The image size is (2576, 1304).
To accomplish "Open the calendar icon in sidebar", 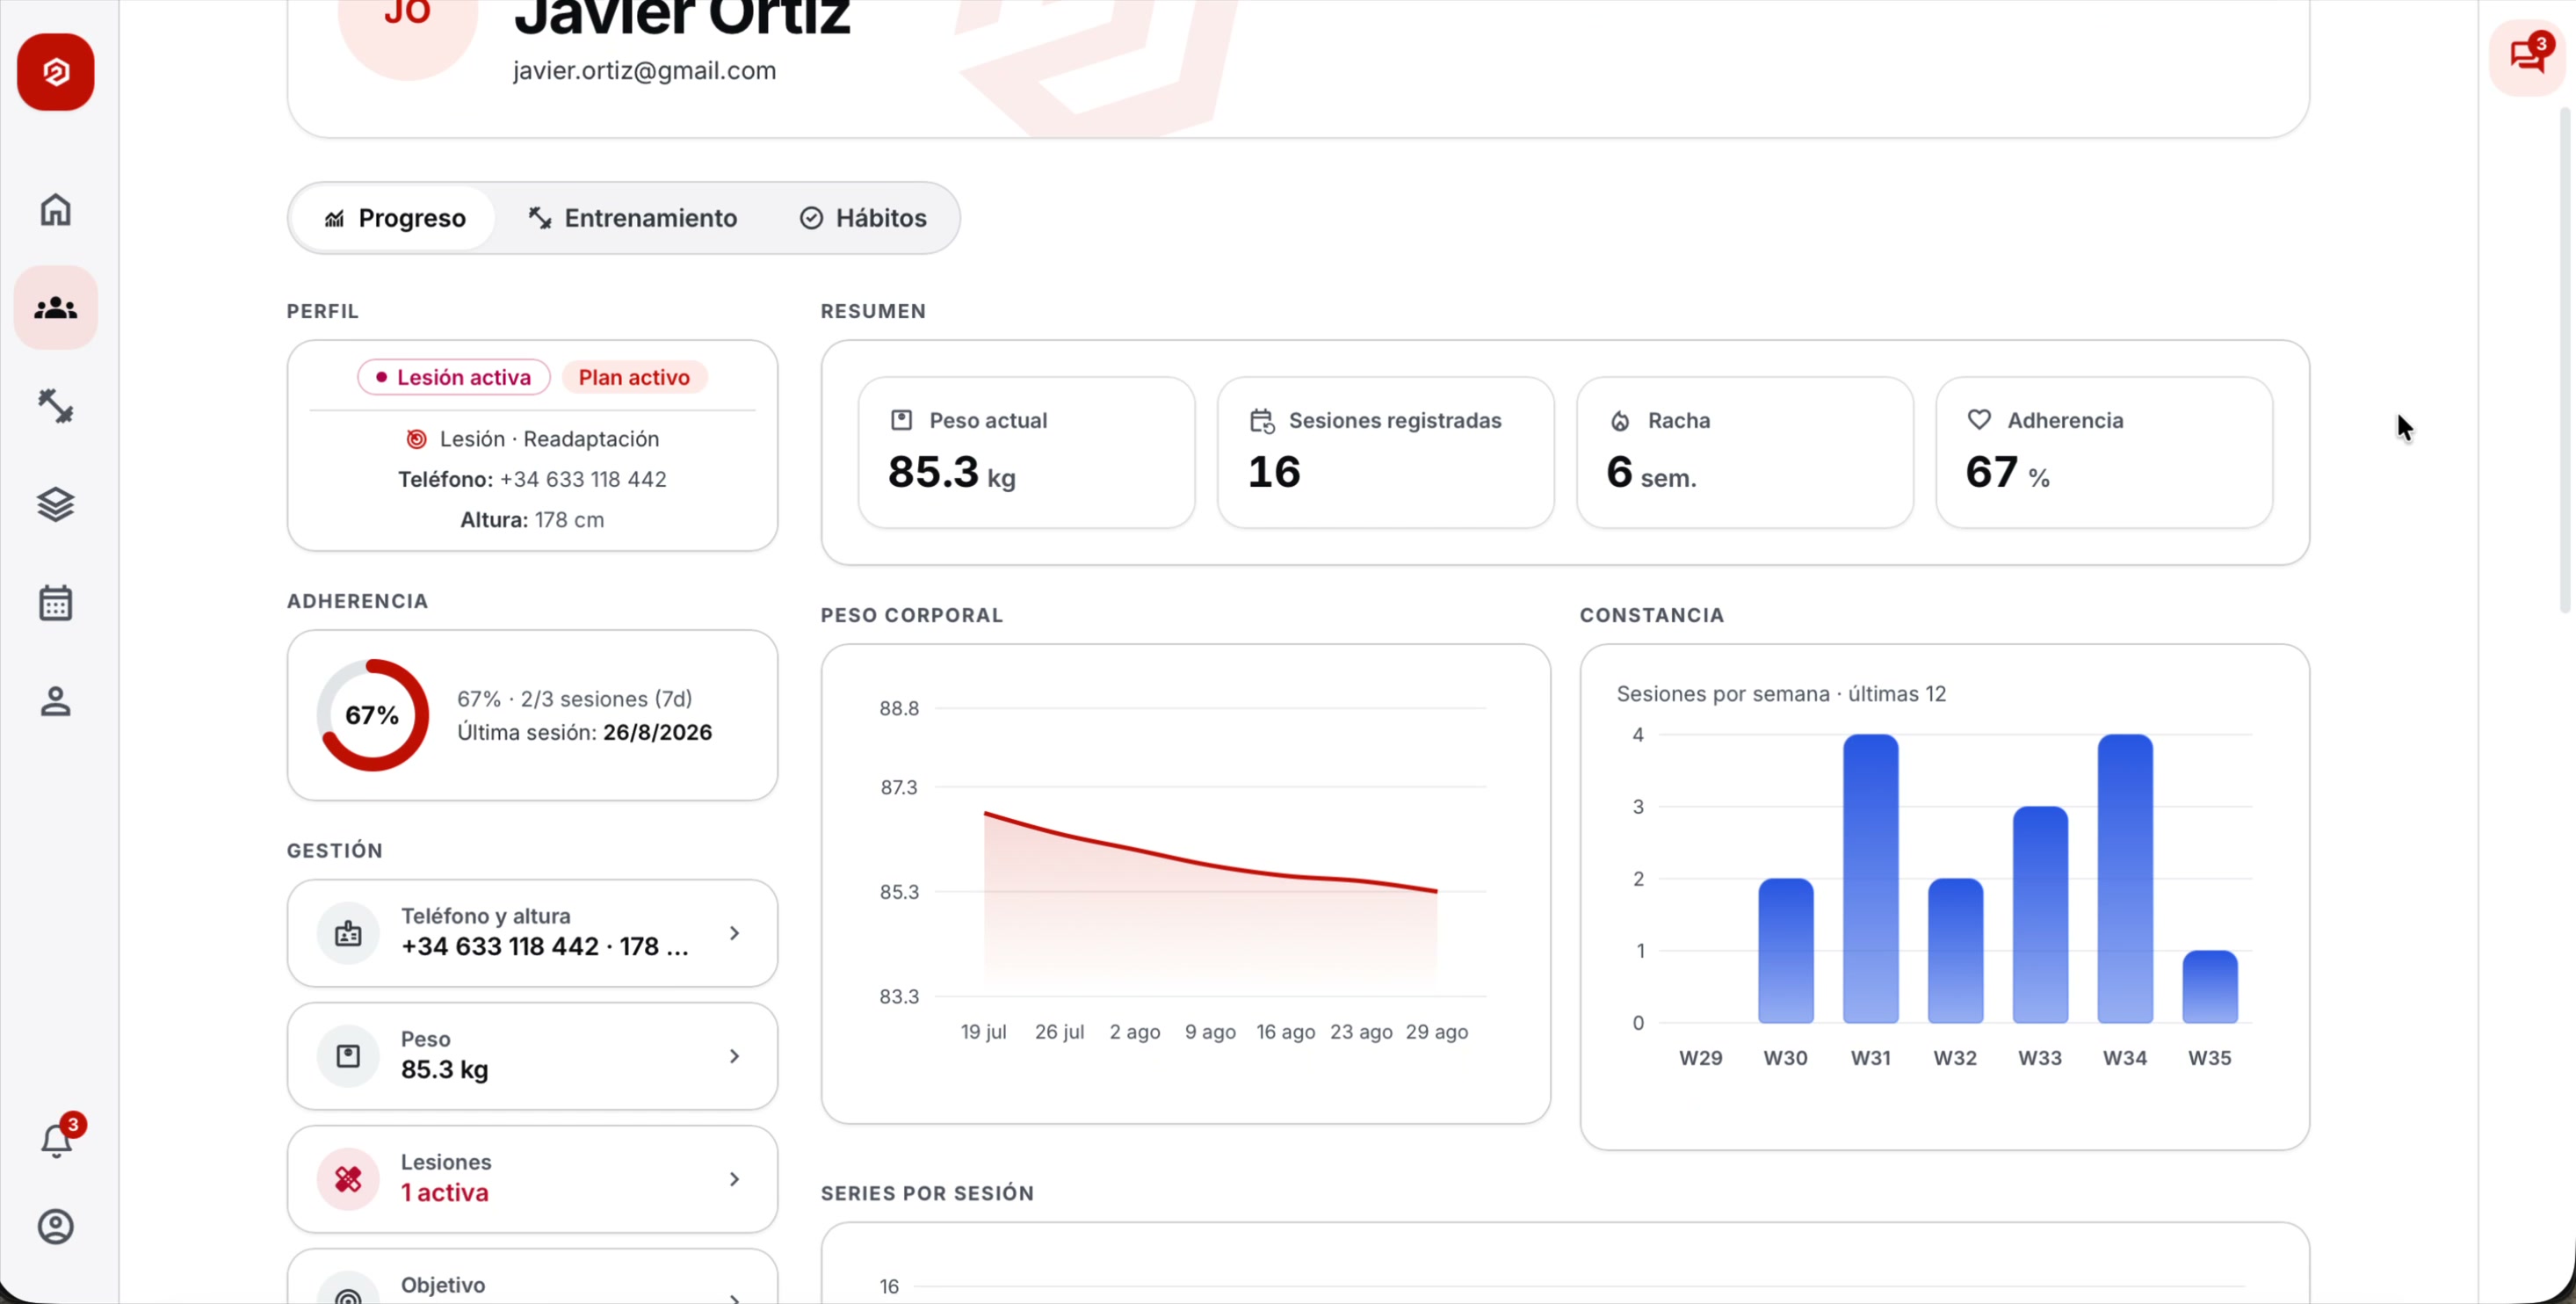I will point(56,603).
